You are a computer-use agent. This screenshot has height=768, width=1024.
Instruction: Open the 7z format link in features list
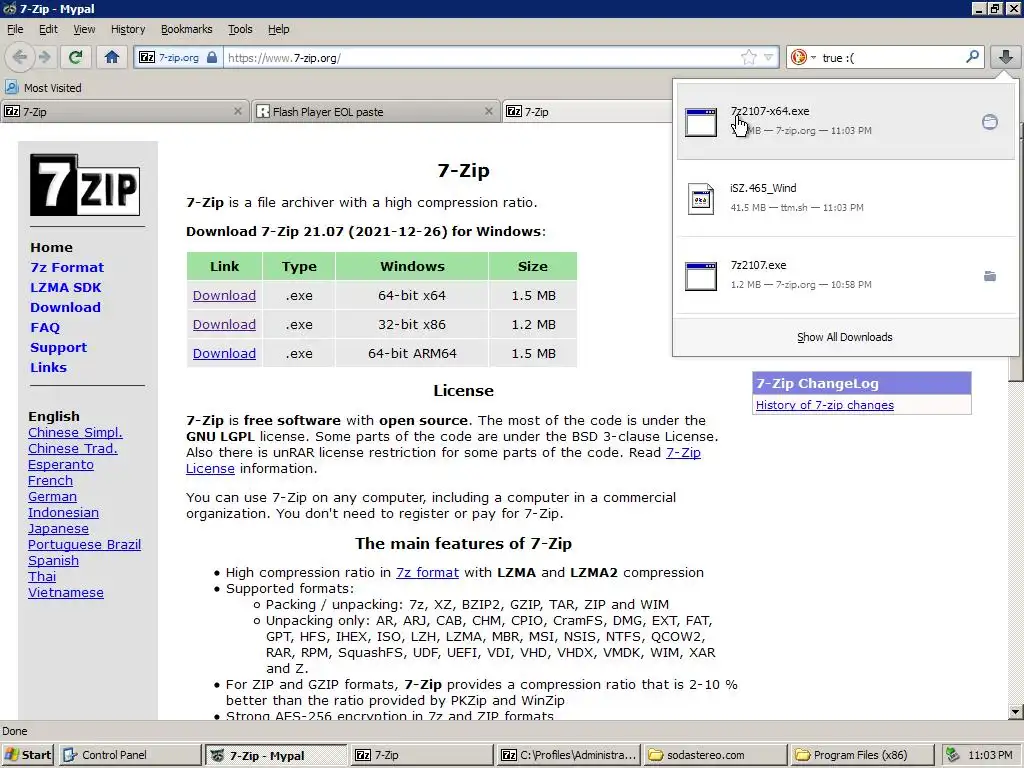tap(427, 573)
